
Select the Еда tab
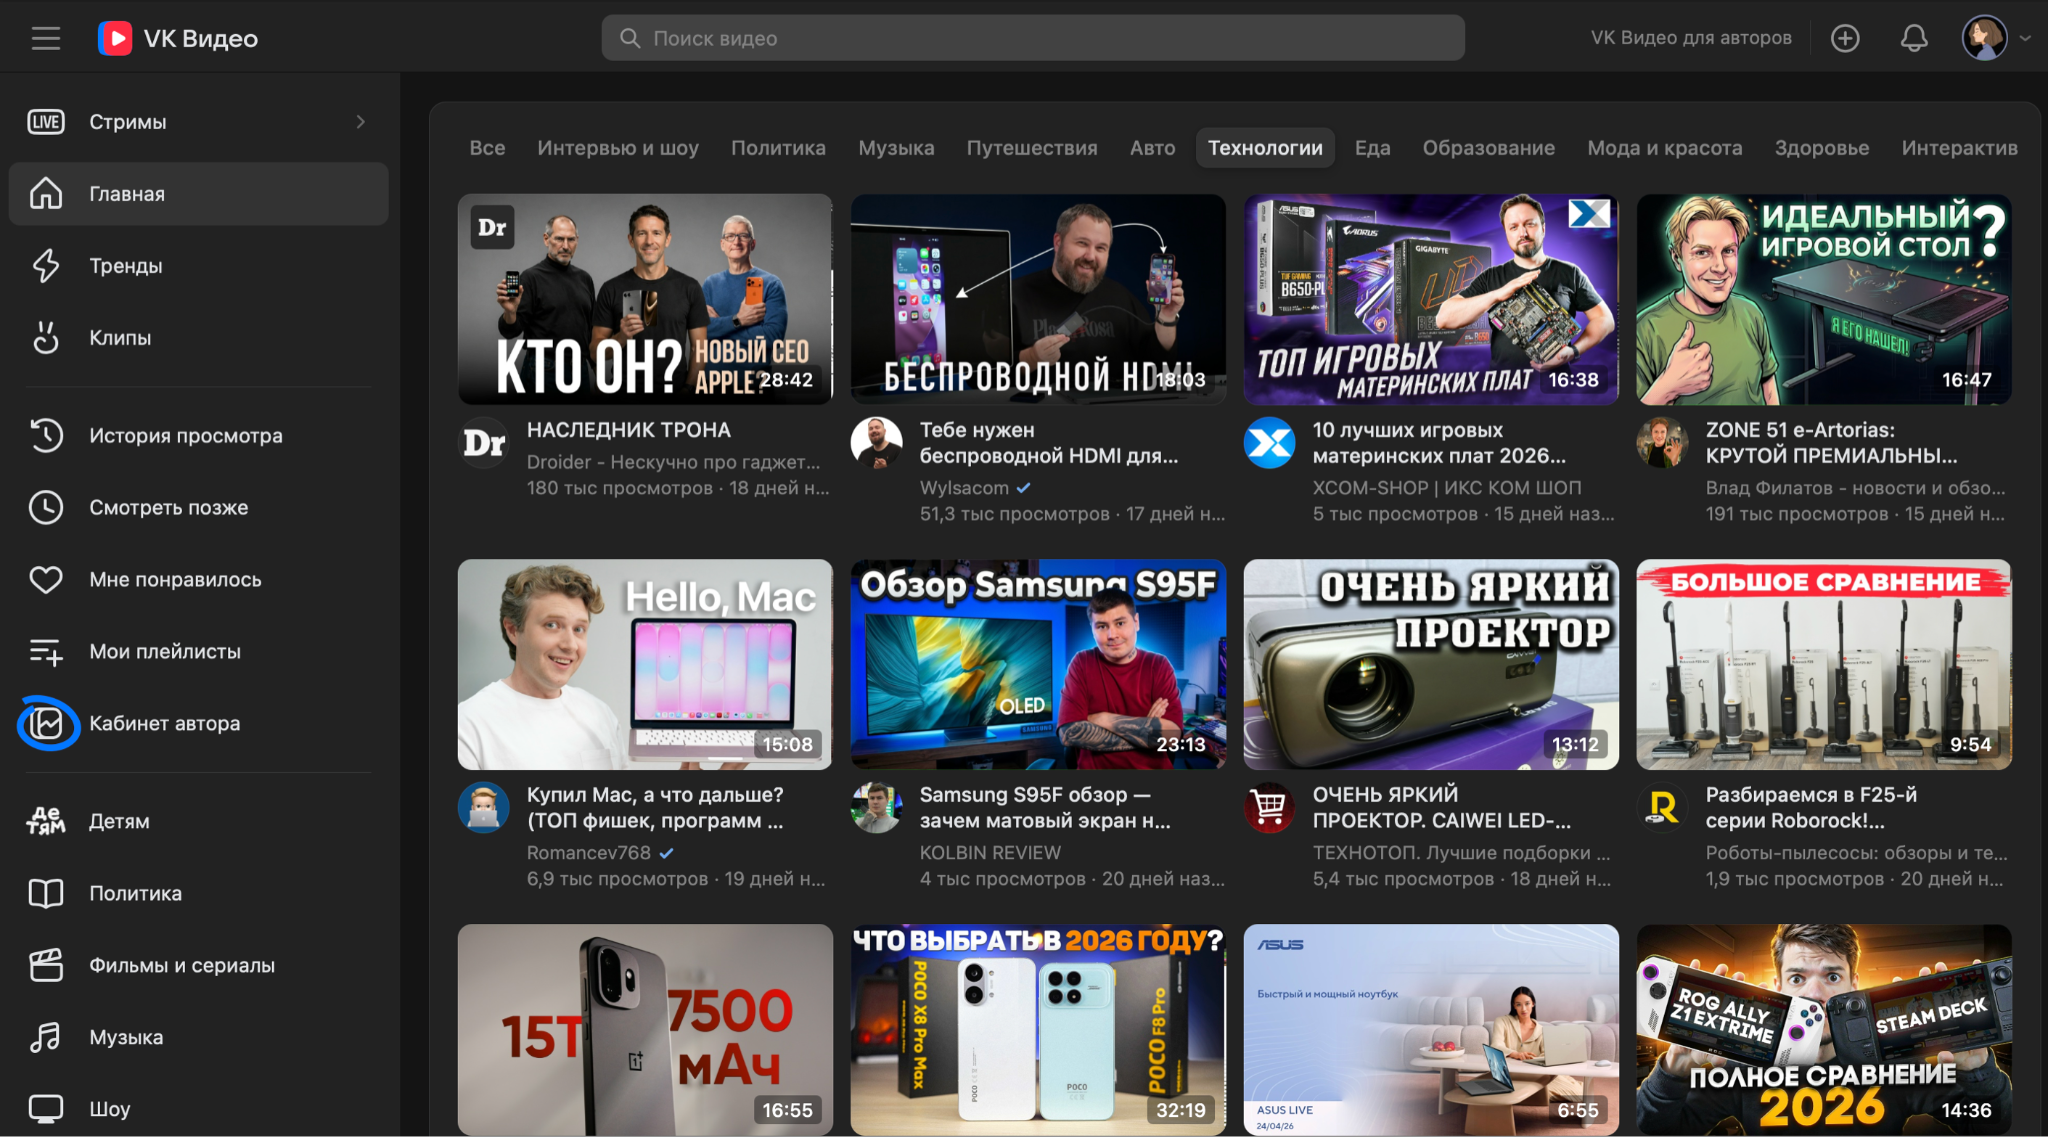pyautogui.click(x=1372, y=148)
